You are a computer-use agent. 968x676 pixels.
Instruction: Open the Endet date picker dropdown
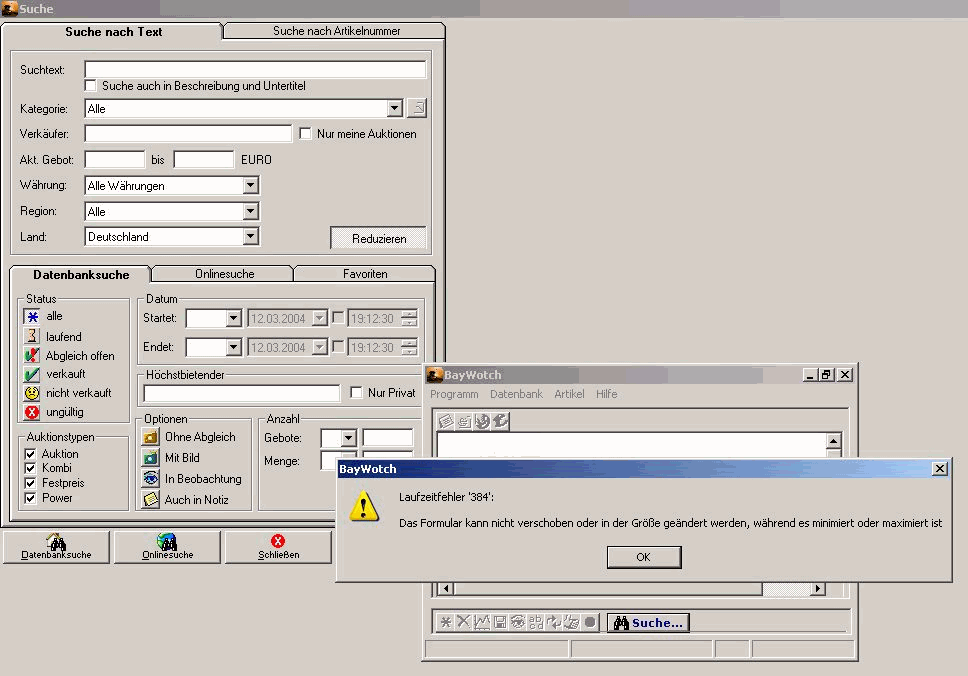tap(320, 347)
